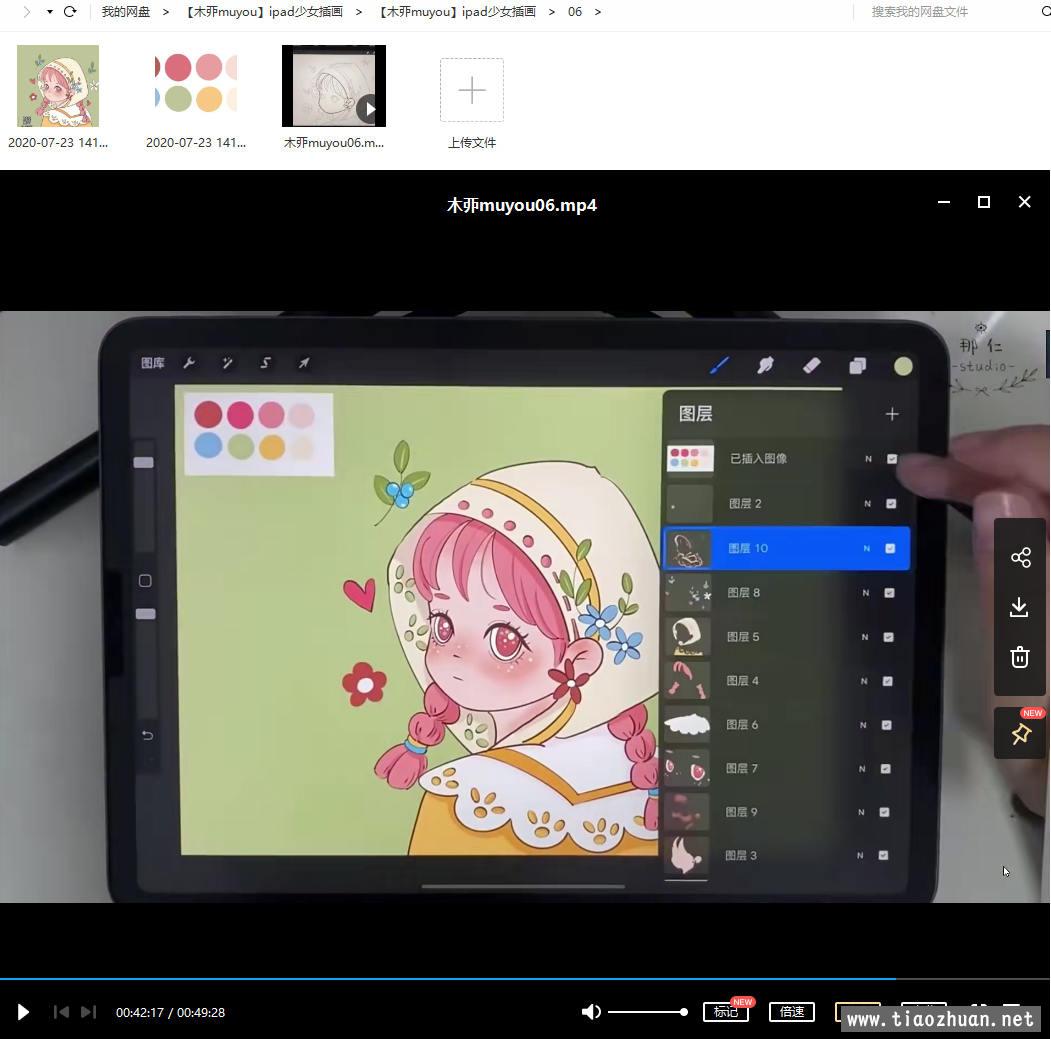This screenshot has height=1039, width=1051.
Task: Delete the video using the trash icon
Action: (1020, 657)
